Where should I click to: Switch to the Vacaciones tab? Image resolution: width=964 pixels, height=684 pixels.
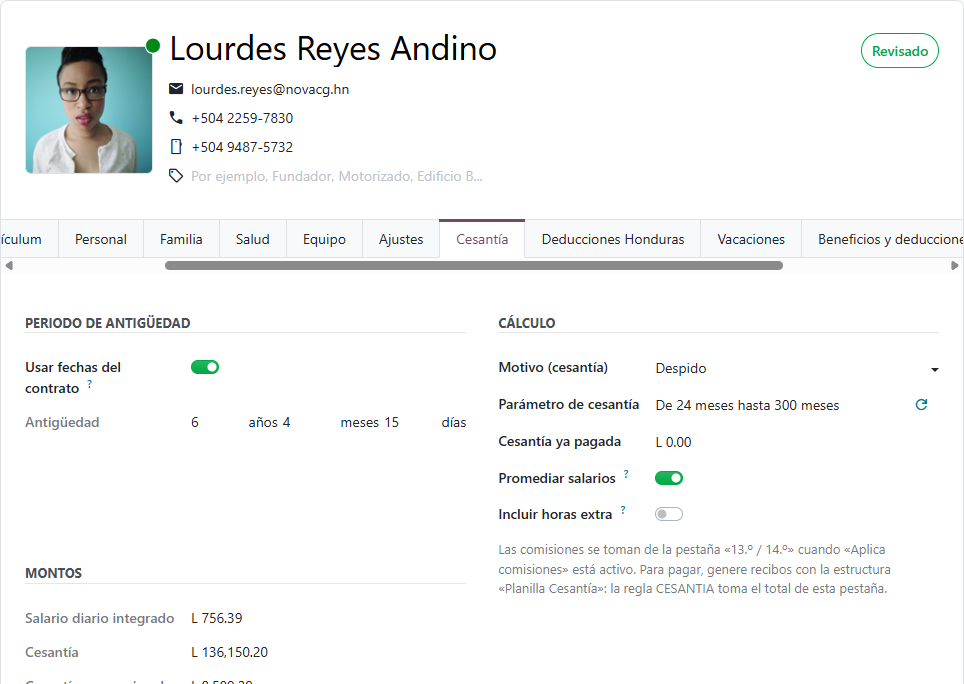pyautogui.click(x=751, y=239)
